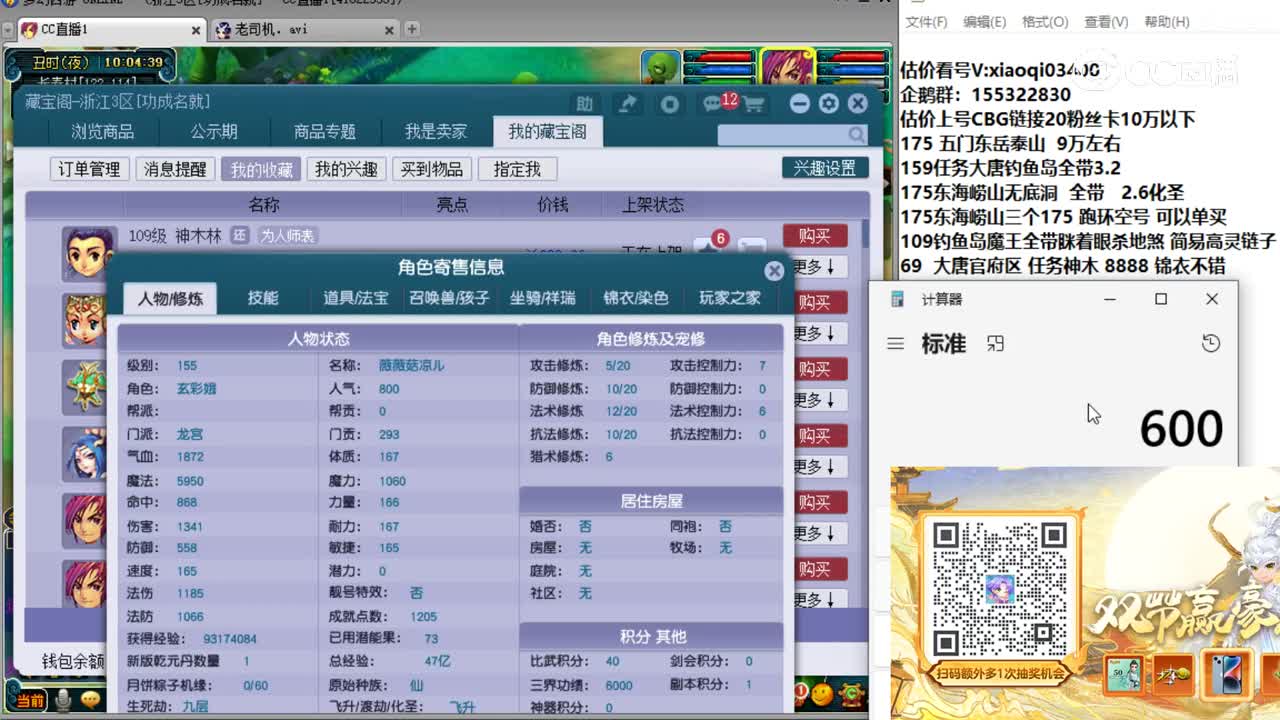
Task: Click the phone prize icon in ad banner
Action: pos(1226,673)
